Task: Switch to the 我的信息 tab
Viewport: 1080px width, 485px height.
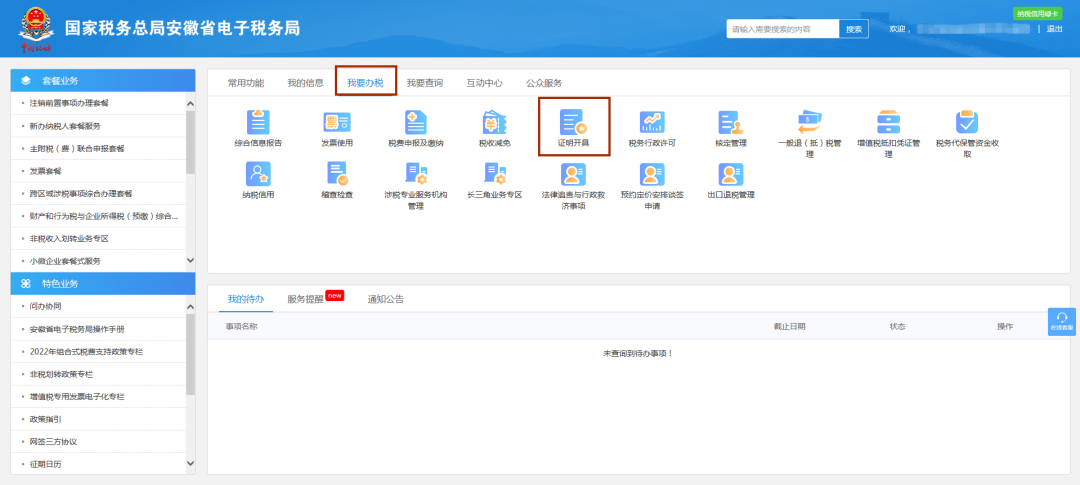Action: coord(305,83)
